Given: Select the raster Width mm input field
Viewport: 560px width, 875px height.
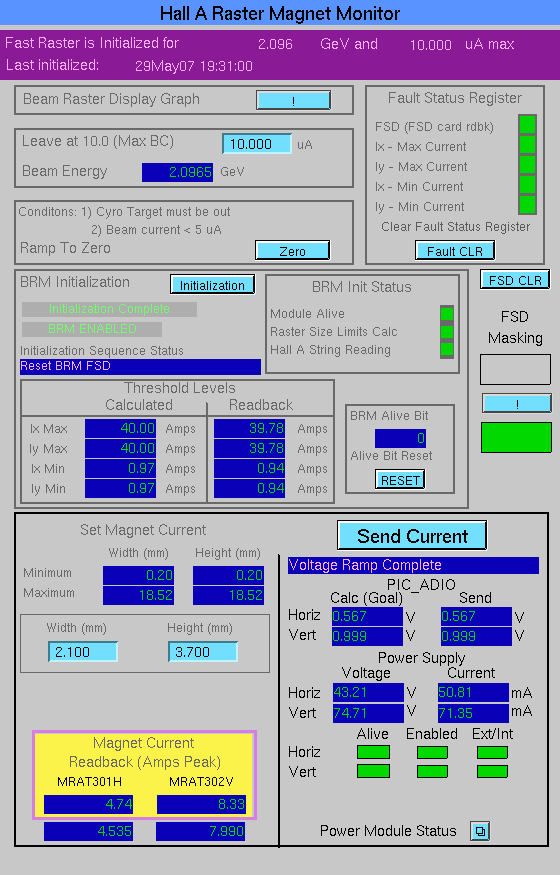Looking at the screenshot, I should [x=83, y=652].
